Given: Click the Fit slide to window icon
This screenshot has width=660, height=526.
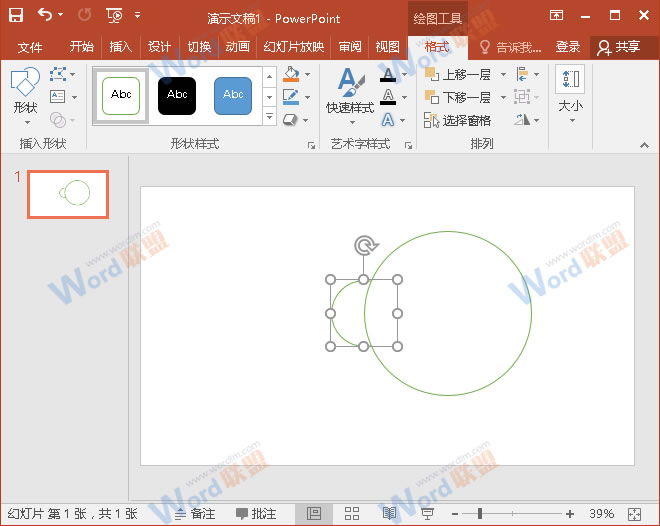Looking at the screenshot, I should 634,513.
